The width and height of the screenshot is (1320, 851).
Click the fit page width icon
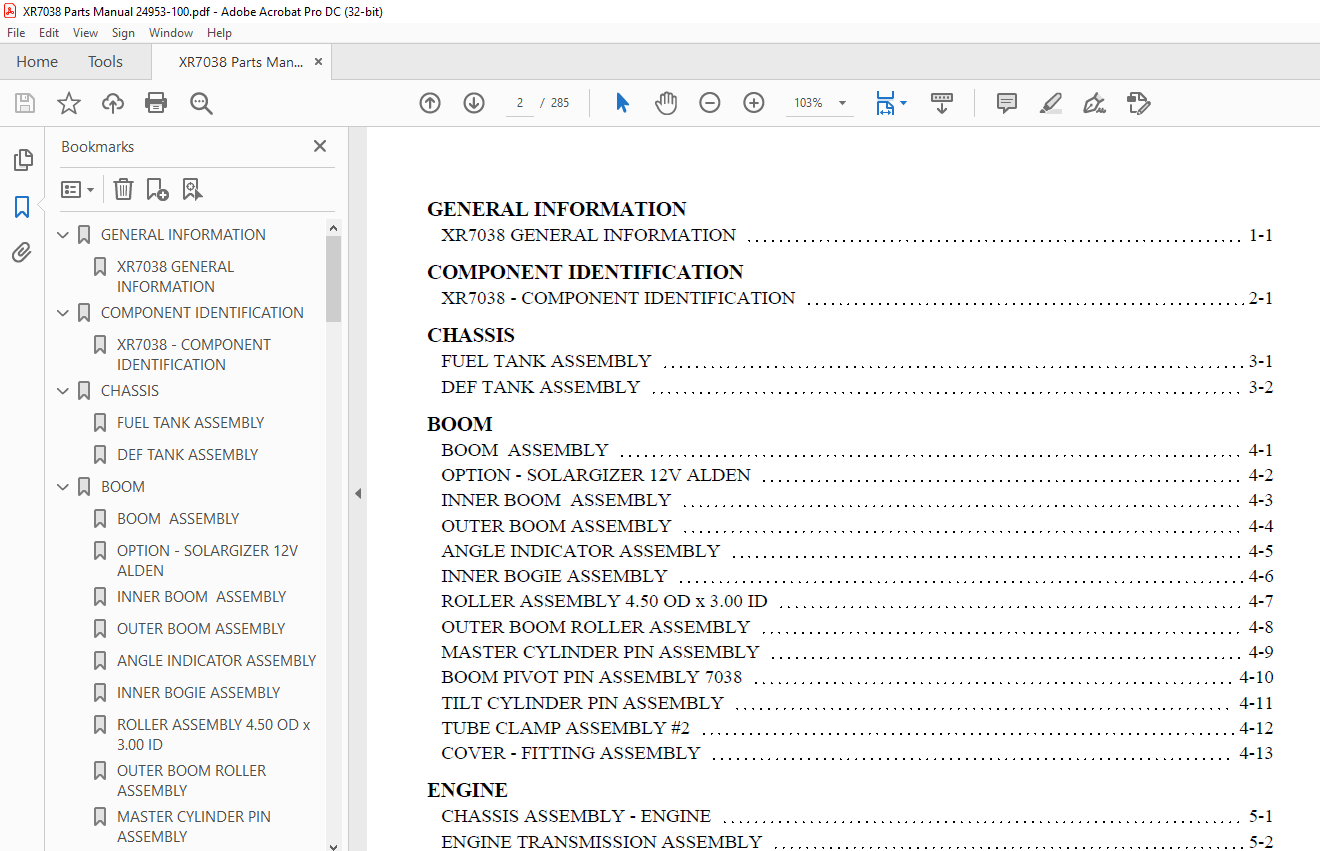885,103
